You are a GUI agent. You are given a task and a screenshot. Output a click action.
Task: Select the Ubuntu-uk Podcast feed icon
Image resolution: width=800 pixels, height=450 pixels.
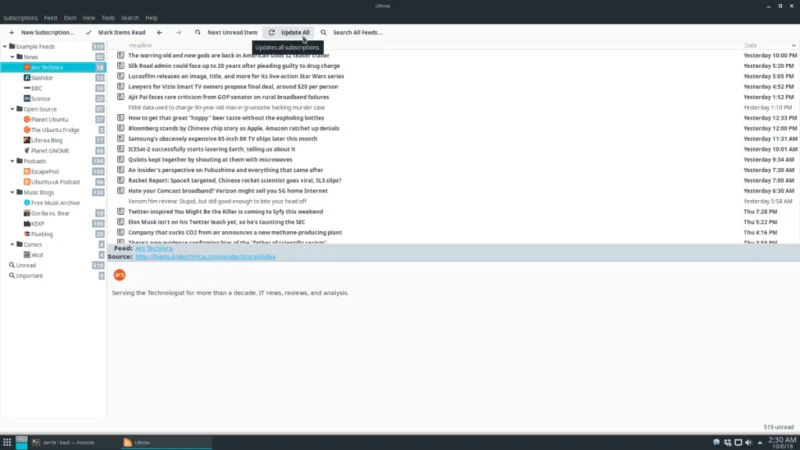pos(27,182)
